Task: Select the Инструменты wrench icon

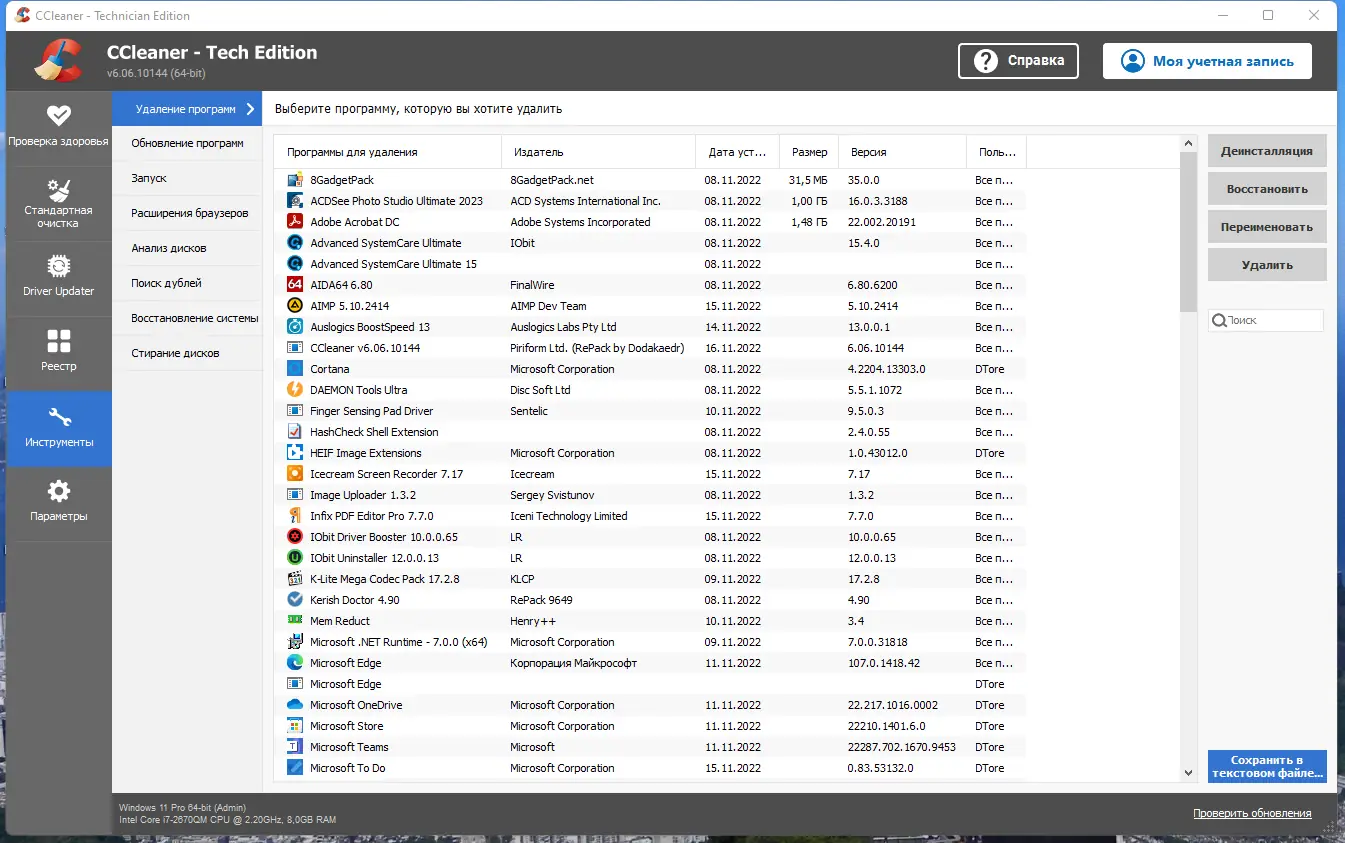Action: click(59, 416)
